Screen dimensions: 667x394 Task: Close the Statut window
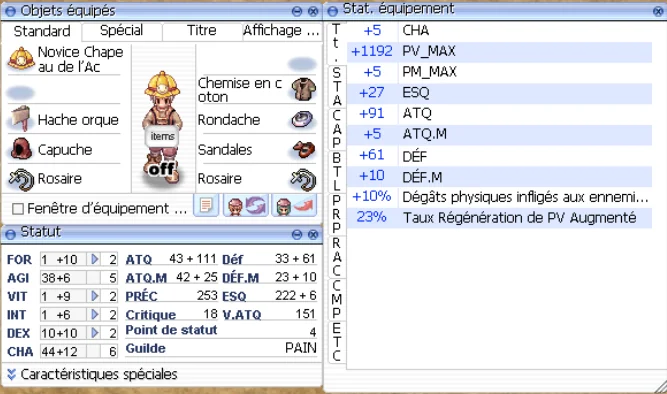click(x=313, y=234)
